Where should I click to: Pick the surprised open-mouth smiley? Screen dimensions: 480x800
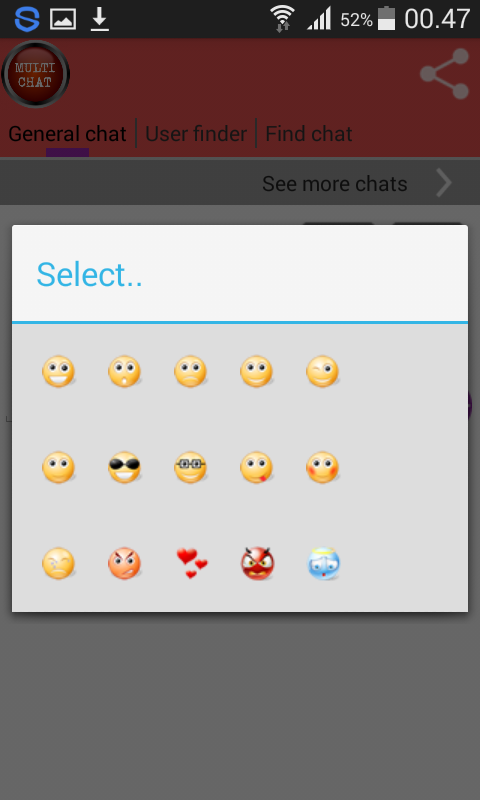124,371
